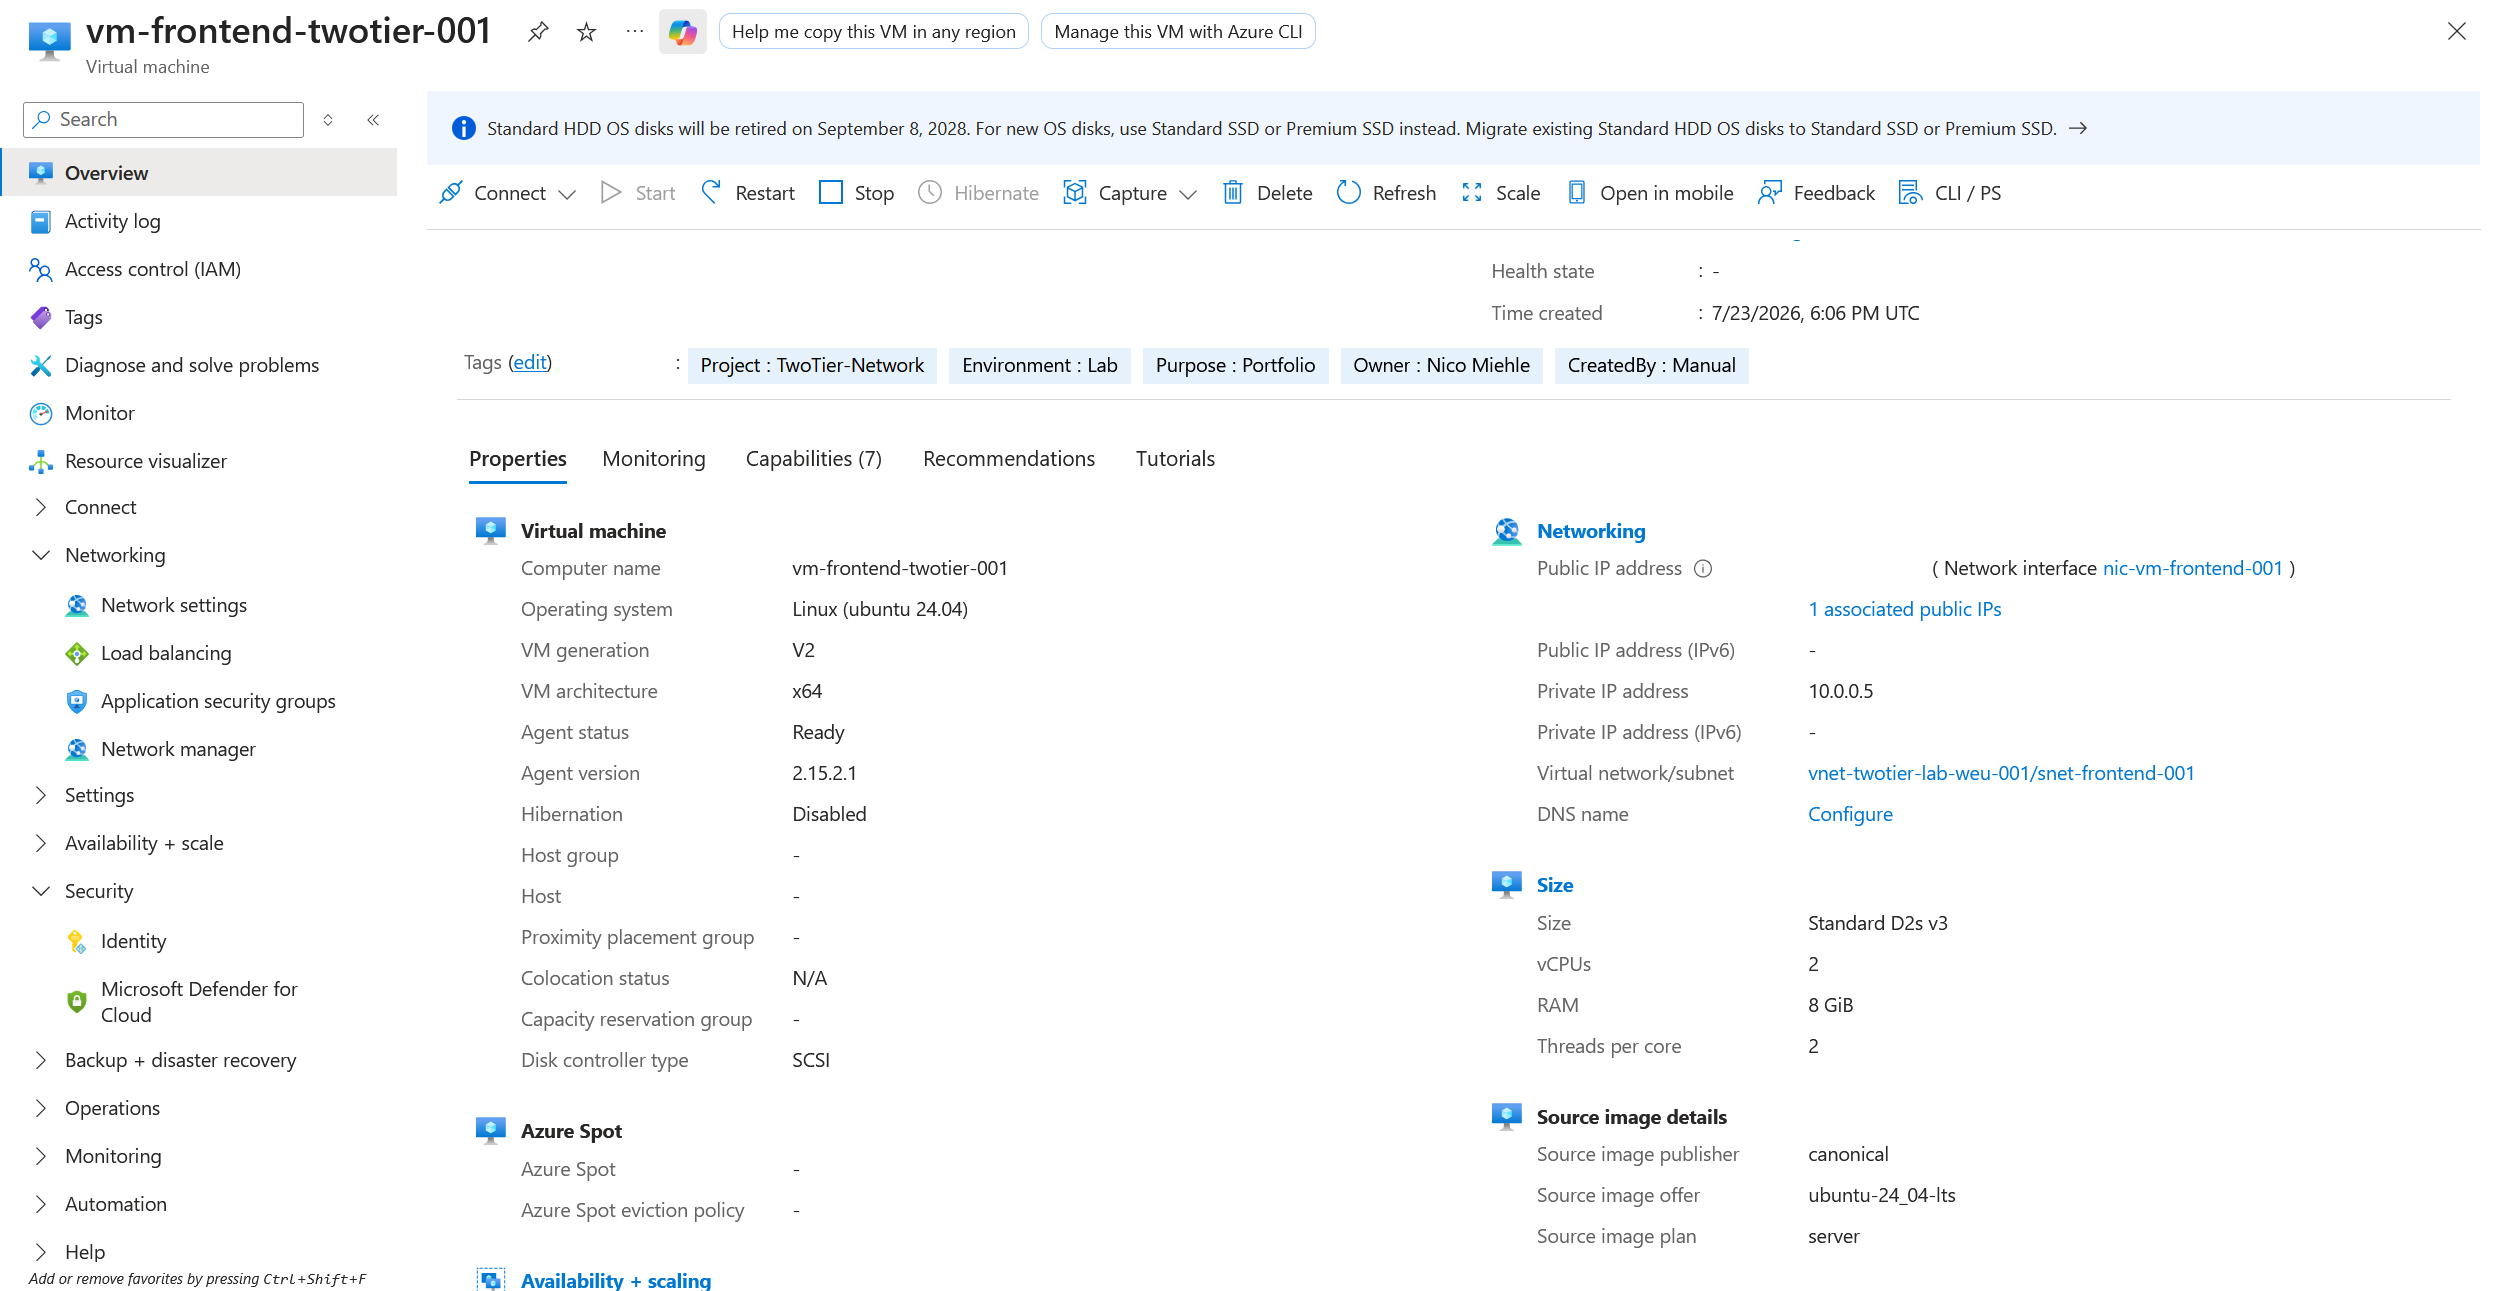Click the Restart toolbar button
2502x1291 pixels.
748,193
